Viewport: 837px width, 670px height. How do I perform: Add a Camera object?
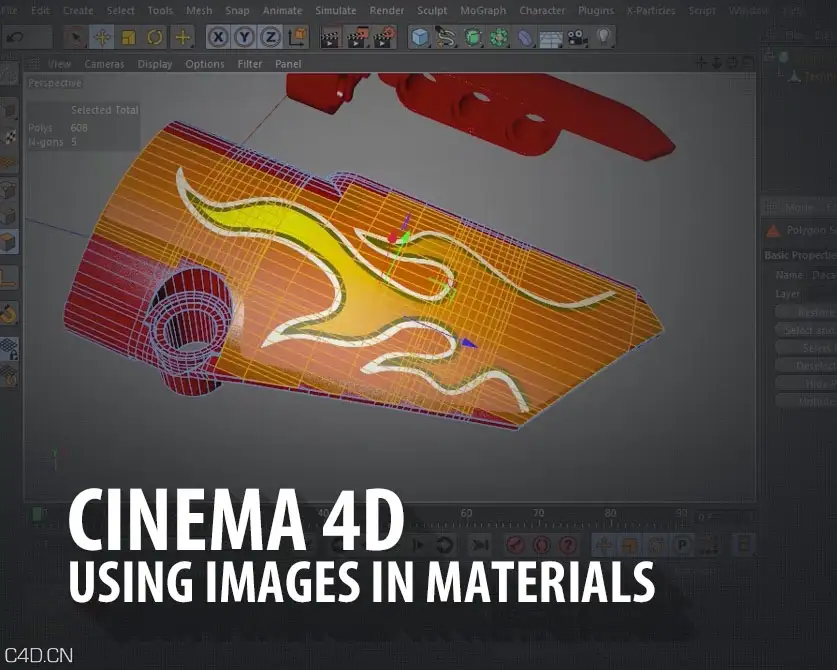(577, 37)
